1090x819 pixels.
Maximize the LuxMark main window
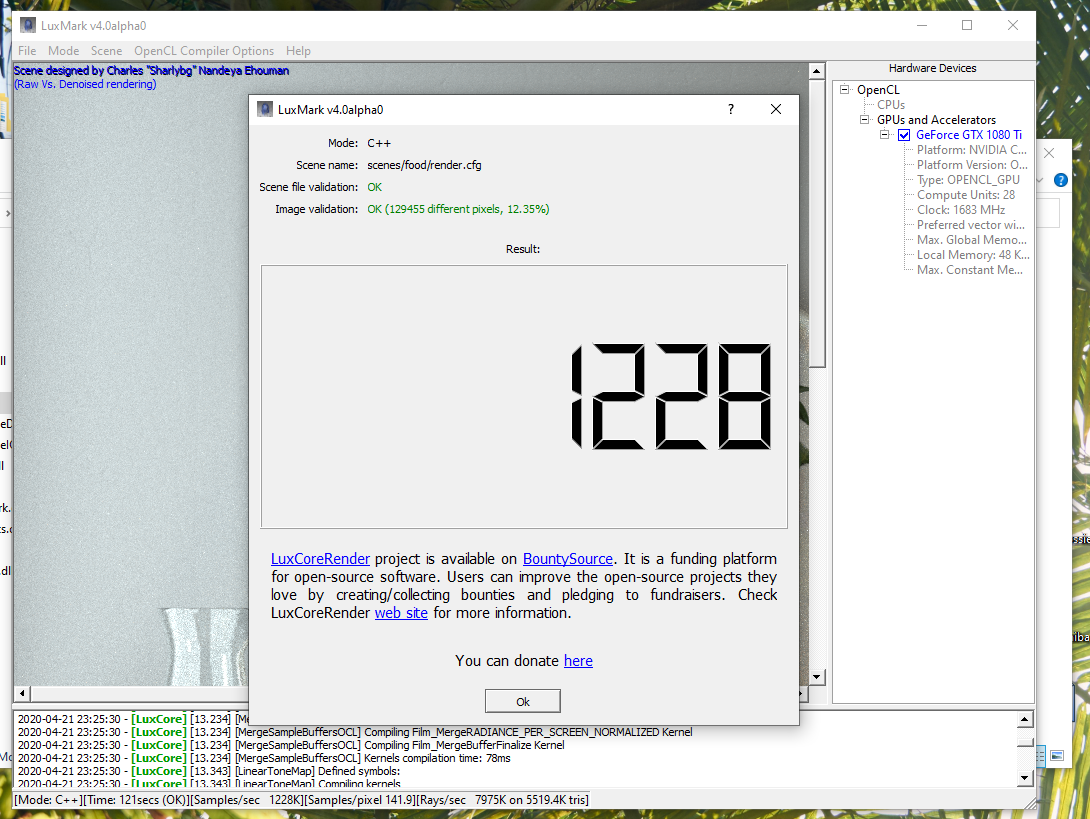click(967, 26)
